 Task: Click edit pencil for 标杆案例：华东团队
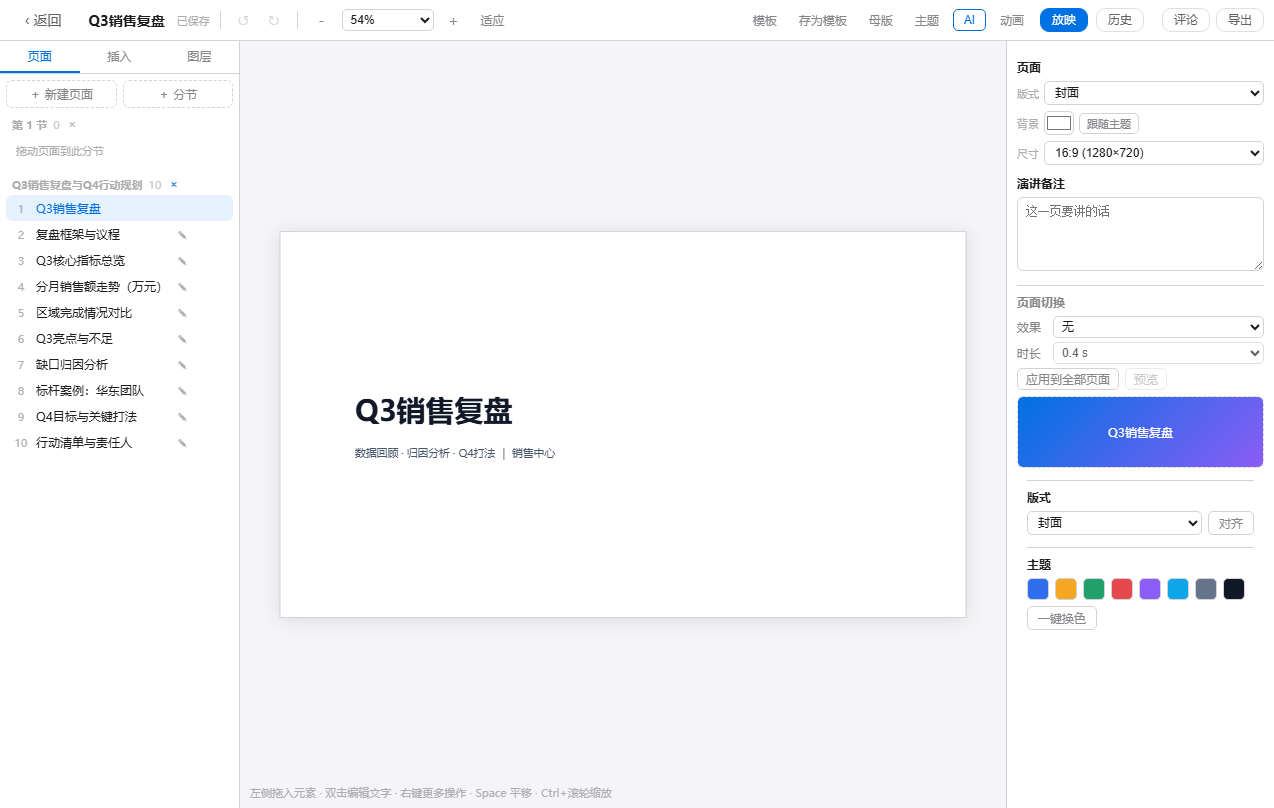click(182, 391)
